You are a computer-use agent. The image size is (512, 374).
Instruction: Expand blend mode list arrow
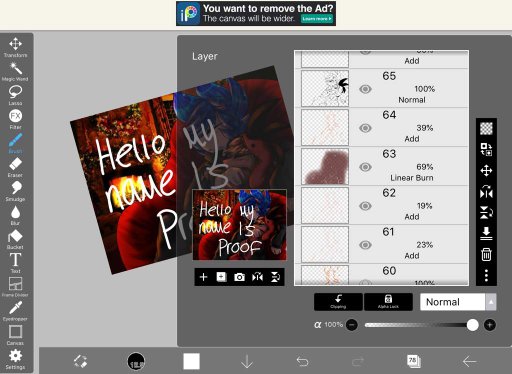(491, 302)
